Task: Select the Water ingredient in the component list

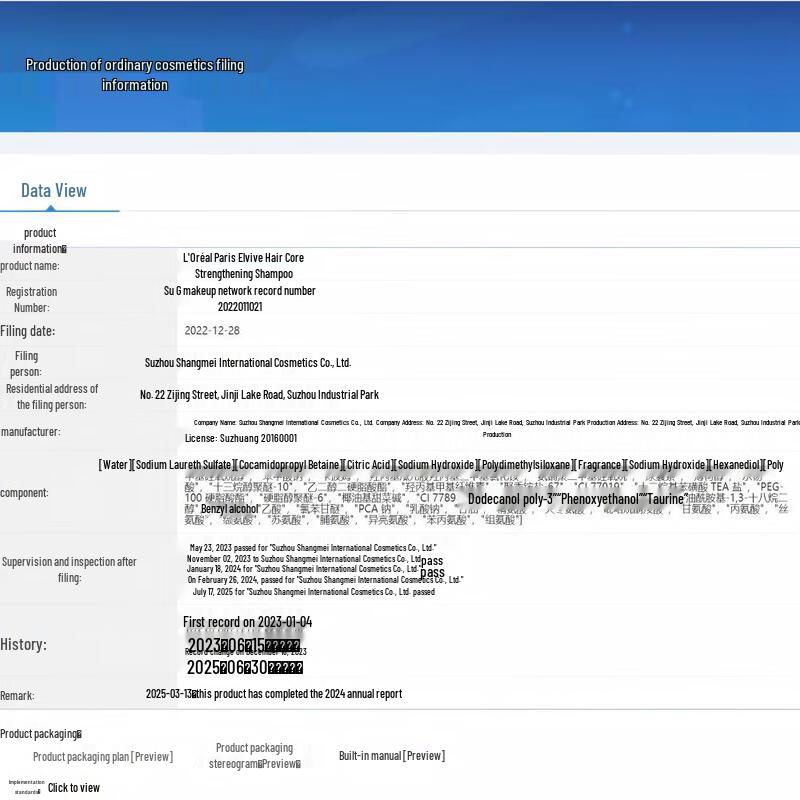Action: tap(115, 465)
